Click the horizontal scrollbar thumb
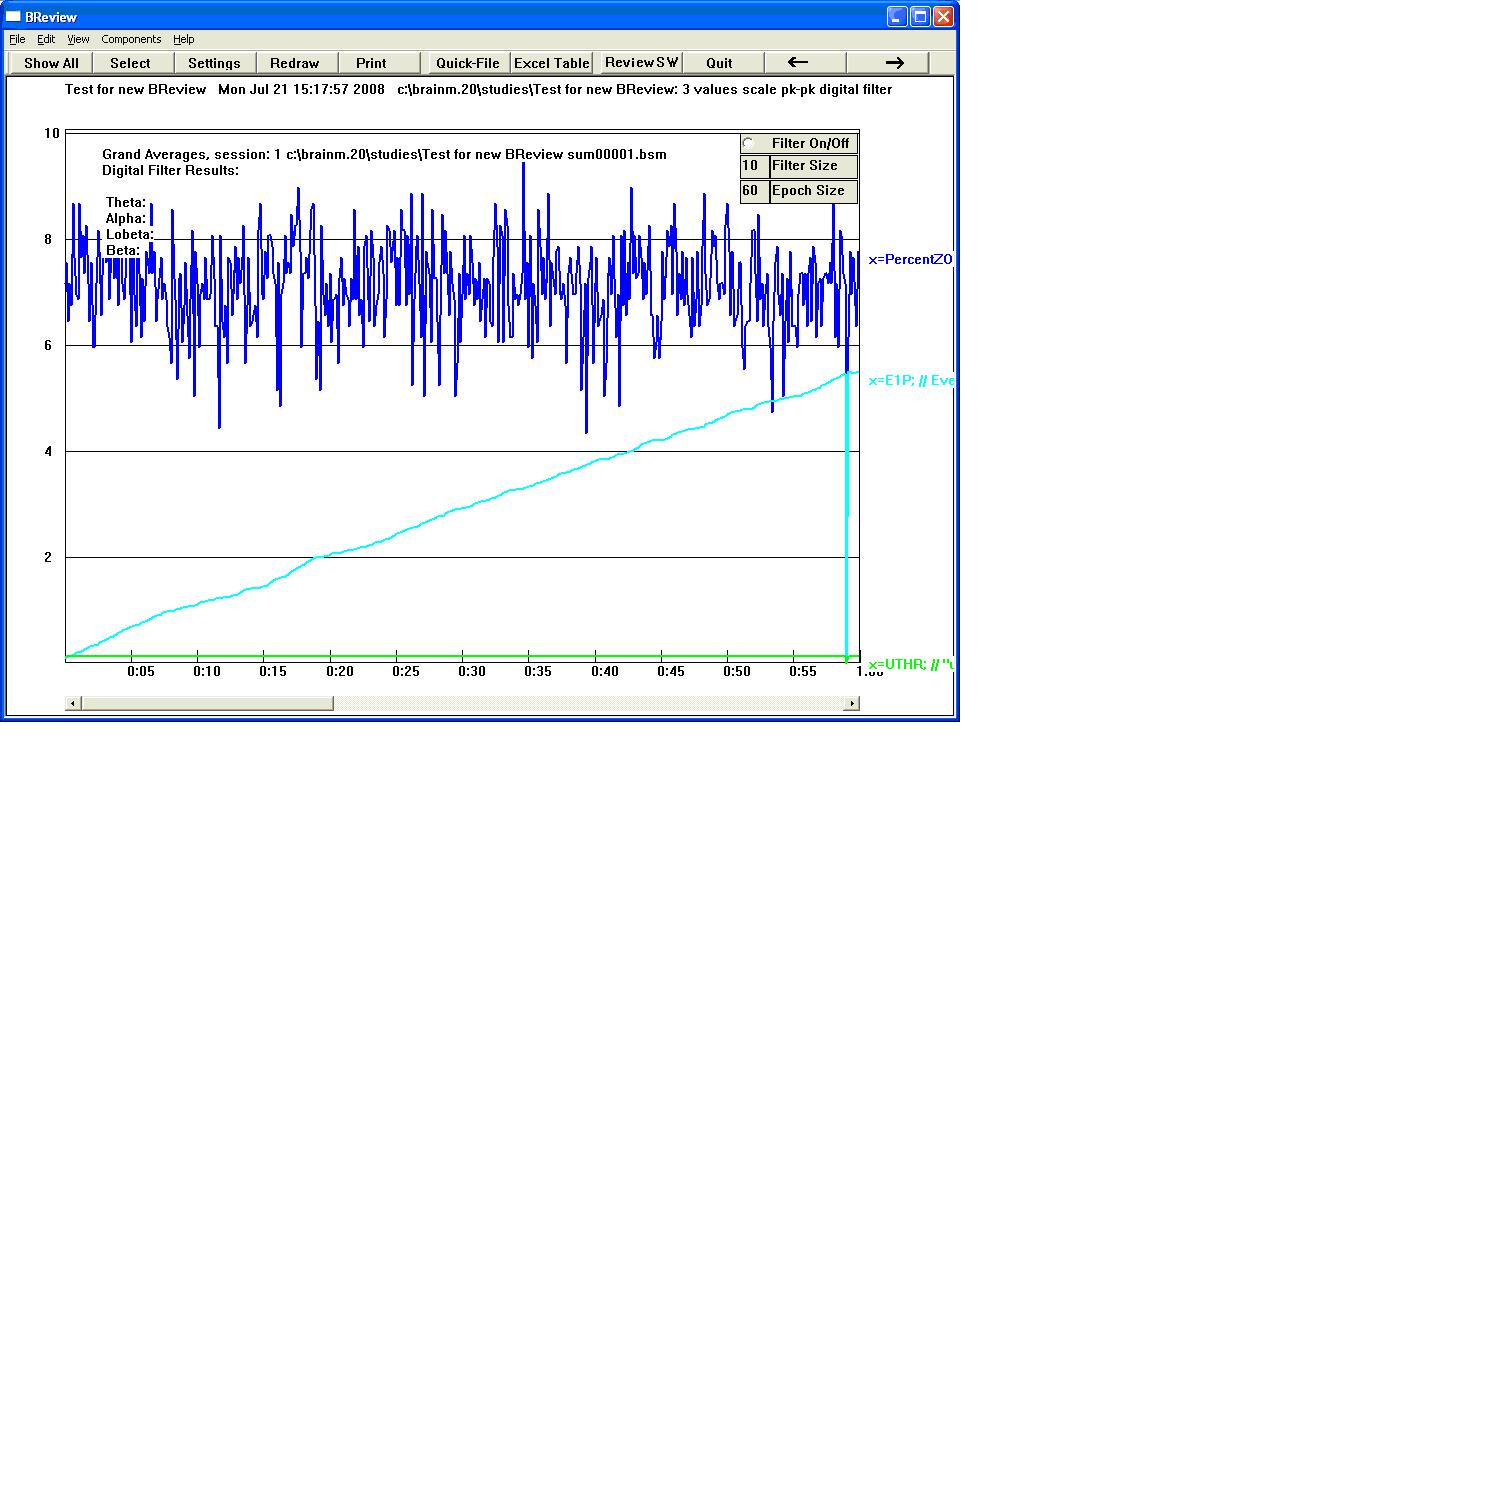This screenshot has height=1500, width=1500. click(x=207, y=703)
